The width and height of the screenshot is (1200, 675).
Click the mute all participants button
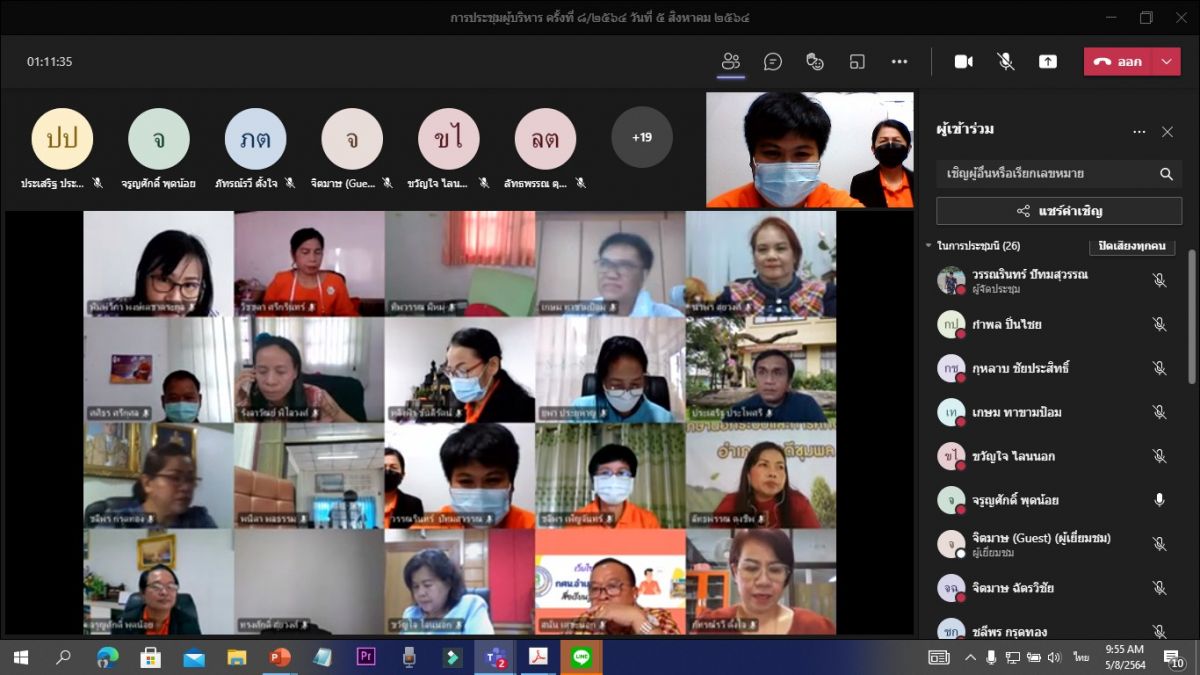pos(1132,246)
